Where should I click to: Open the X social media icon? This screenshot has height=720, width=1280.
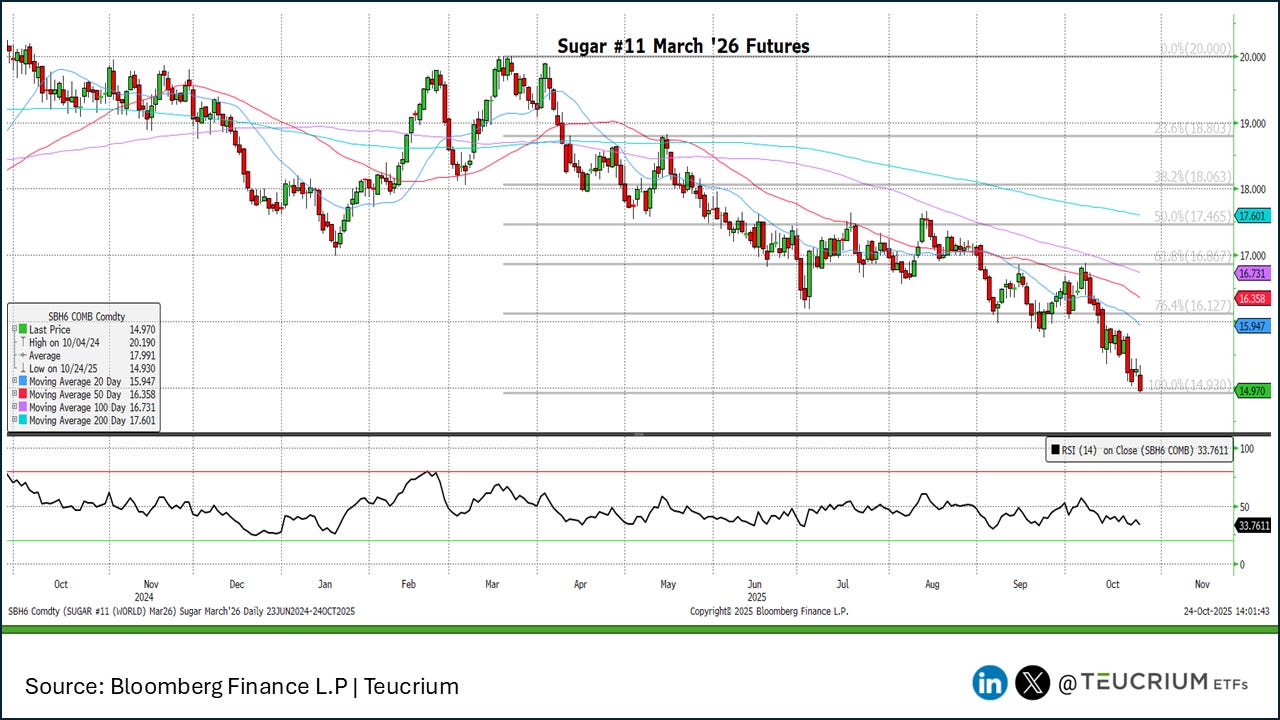(1032, 683)
